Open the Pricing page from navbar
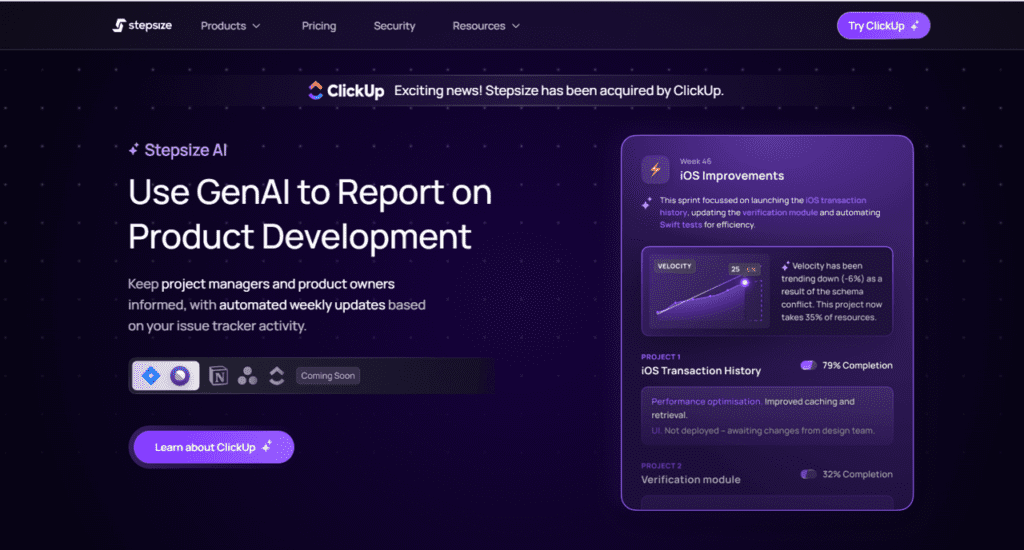Image resolution: width=1024 pixels, height=550 pixels. click(x=319, y=26)
